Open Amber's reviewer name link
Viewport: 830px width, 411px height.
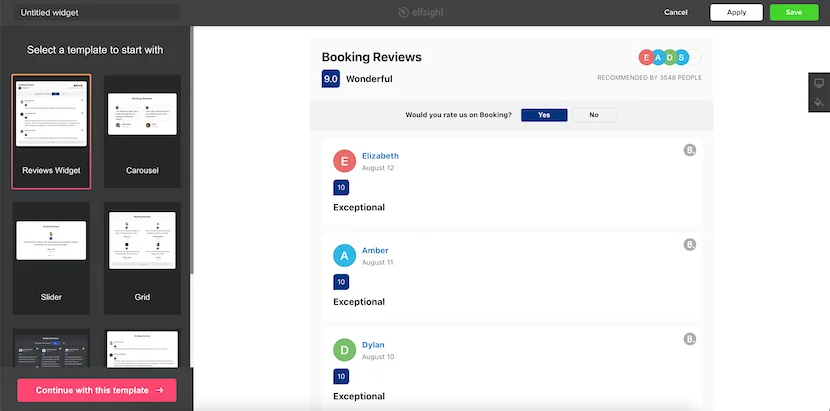pos(375,250)
